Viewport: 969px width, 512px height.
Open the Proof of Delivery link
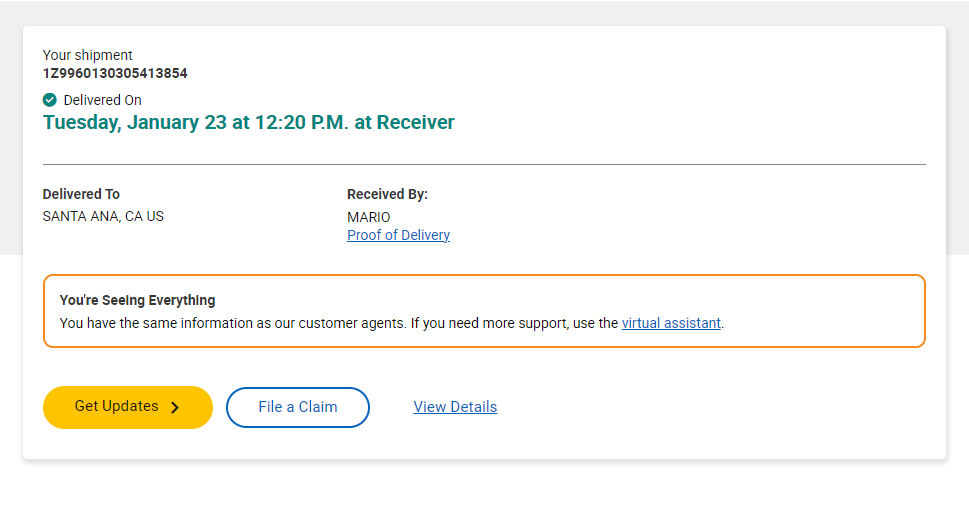pos(398,235)
